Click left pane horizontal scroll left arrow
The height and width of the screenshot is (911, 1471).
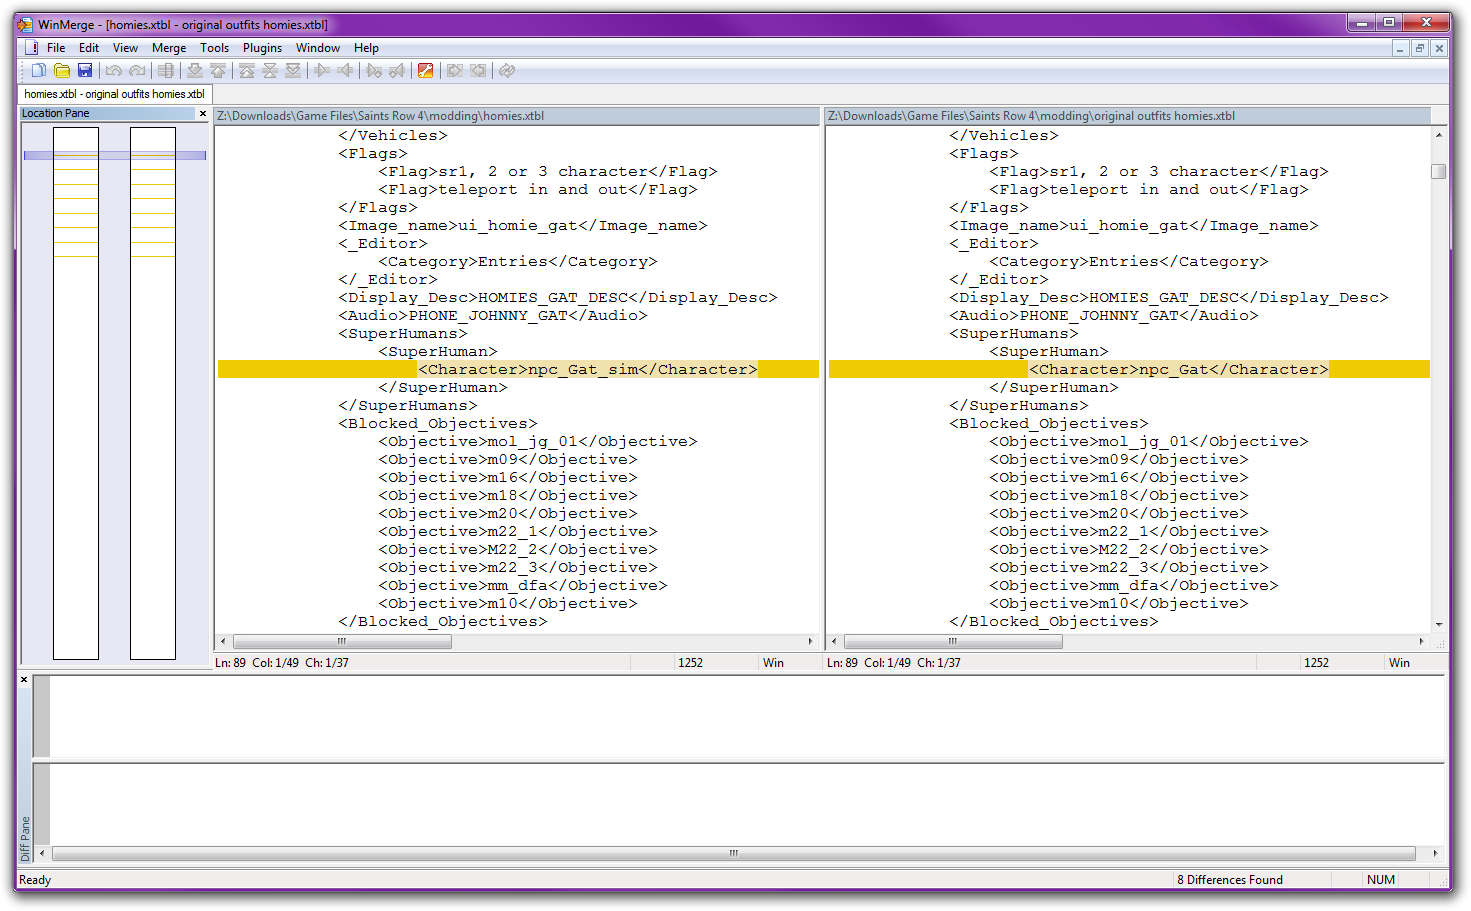223,641
